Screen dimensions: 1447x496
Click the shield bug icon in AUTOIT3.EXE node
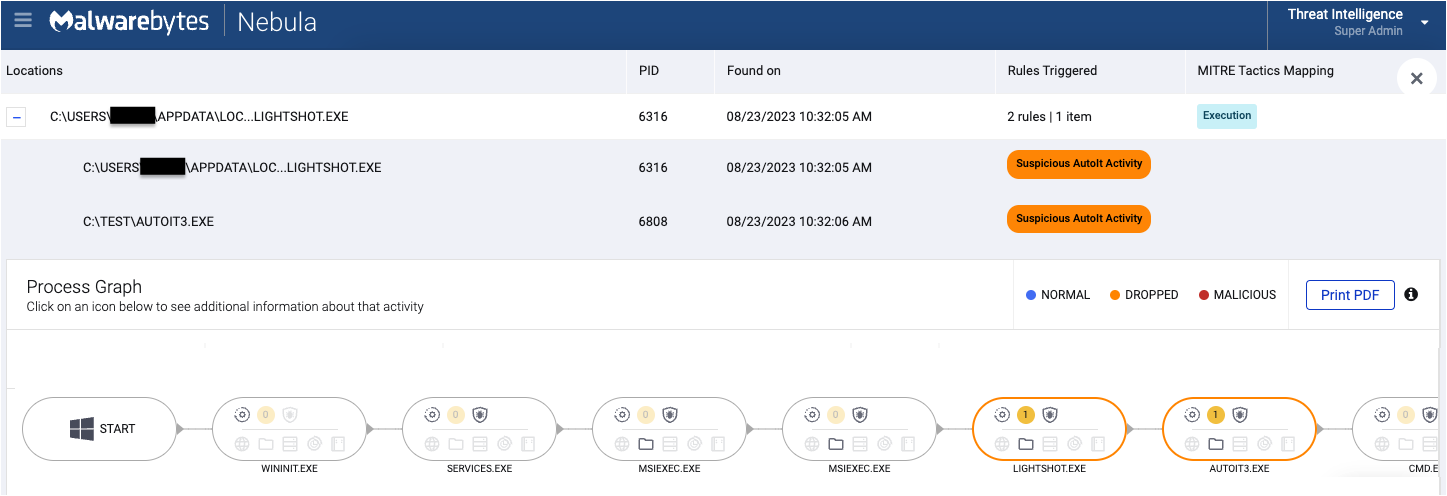(x=1240, y=415)
